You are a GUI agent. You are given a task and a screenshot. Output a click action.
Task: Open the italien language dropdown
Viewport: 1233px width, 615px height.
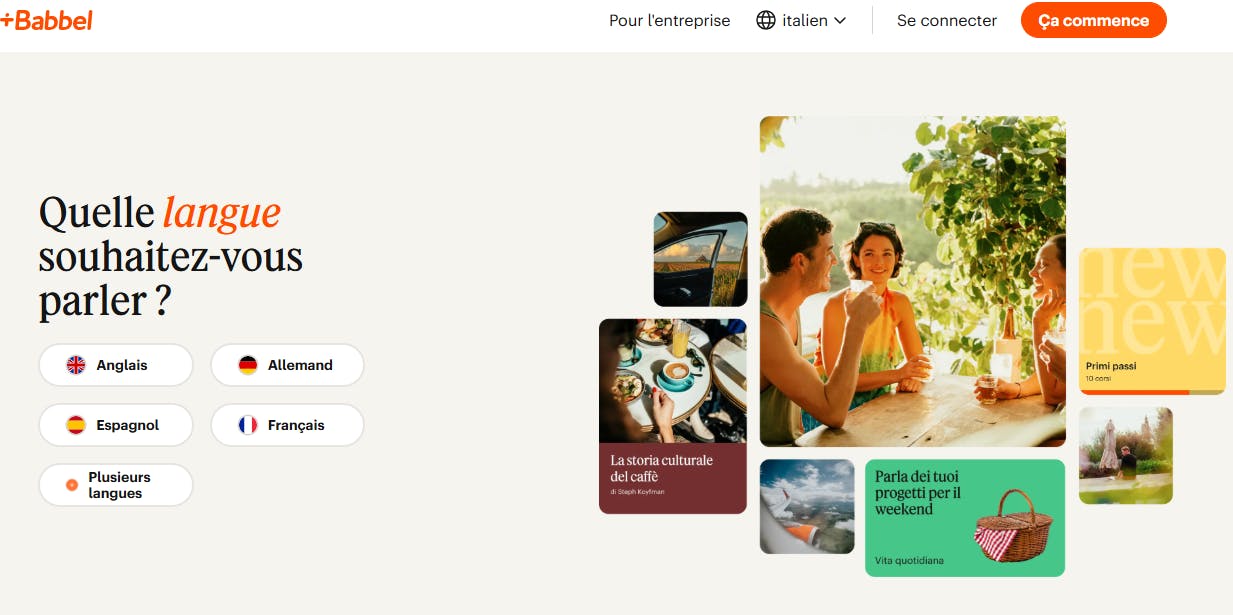[x=801, y=20]
